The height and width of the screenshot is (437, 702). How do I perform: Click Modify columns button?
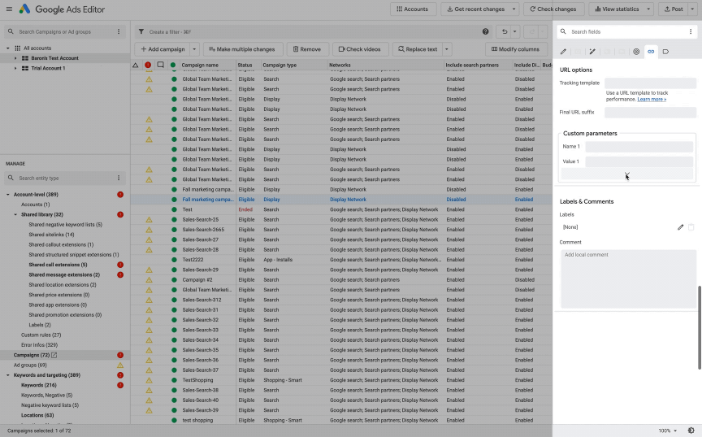515,49
